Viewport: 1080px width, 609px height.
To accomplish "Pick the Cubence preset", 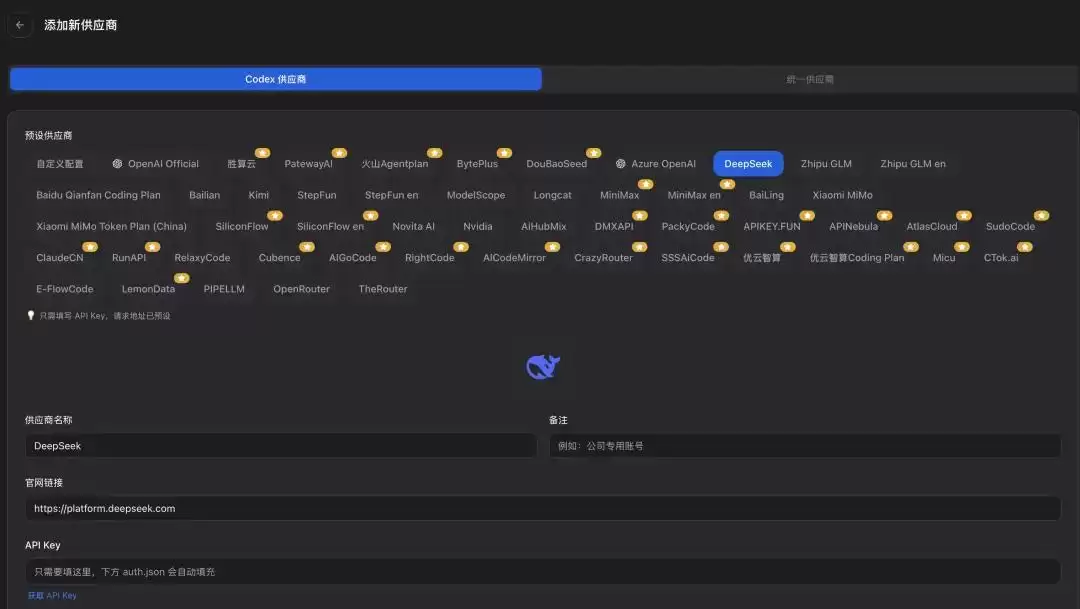I will (279, 258).
